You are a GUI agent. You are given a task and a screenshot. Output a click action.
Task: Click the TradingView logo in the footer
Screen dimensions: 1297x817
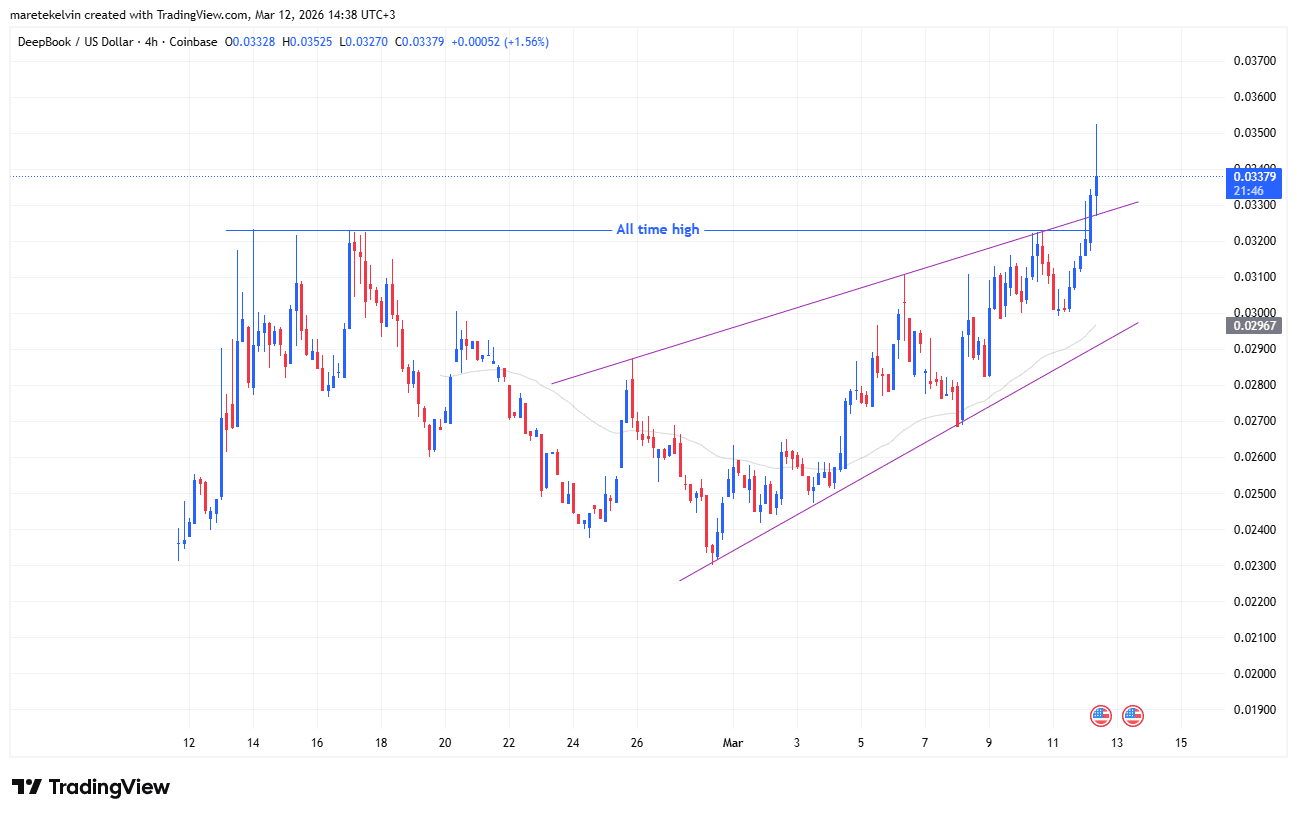[91, 787]
